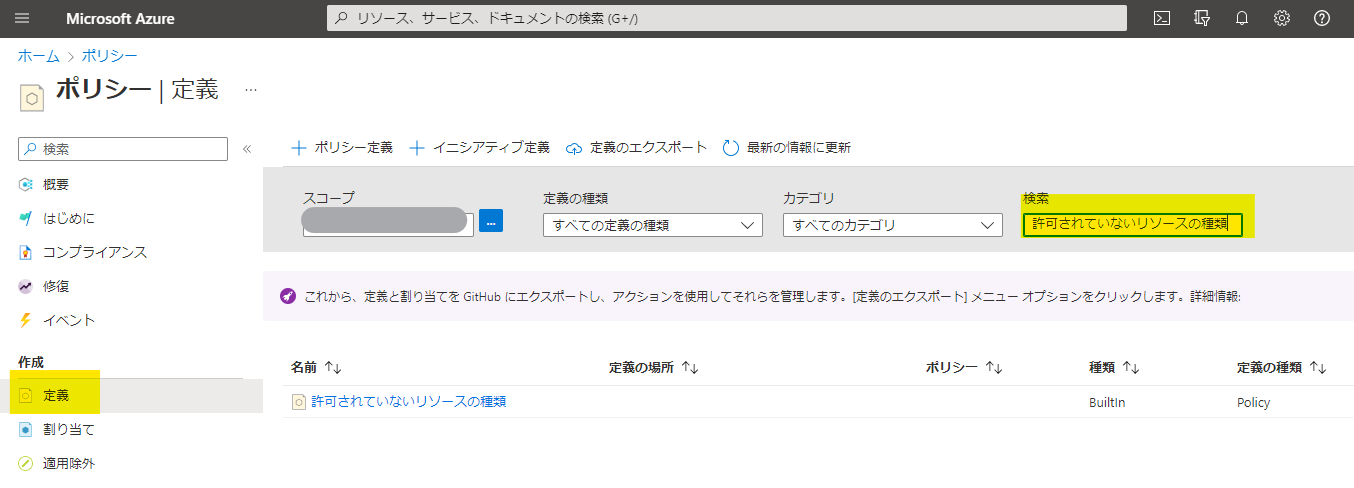Open the notifications bell
The height and width of the screenshot is (488, 1354).
[x=1242, y=18]
